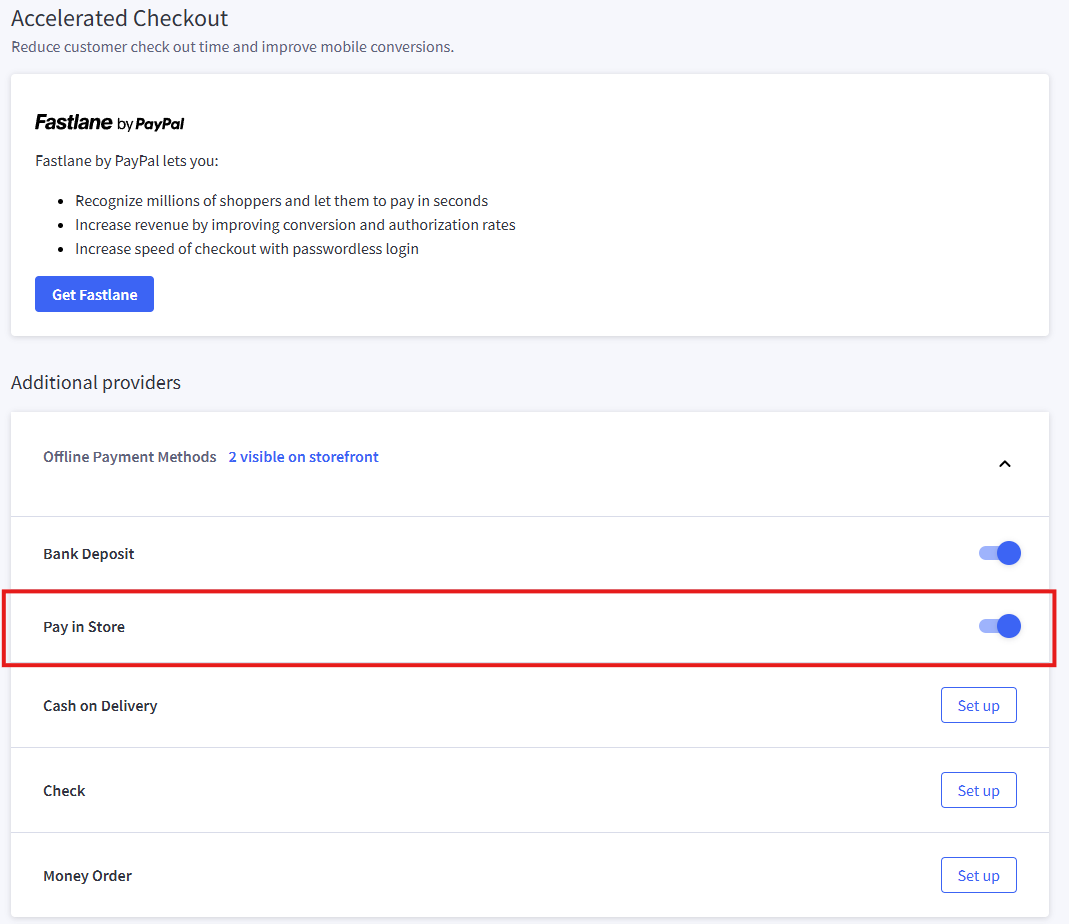Screen dimensions: 1069x924
Task: Select the Bank Deposit row label
Action: pyautogui.click(x=88, y=554)
